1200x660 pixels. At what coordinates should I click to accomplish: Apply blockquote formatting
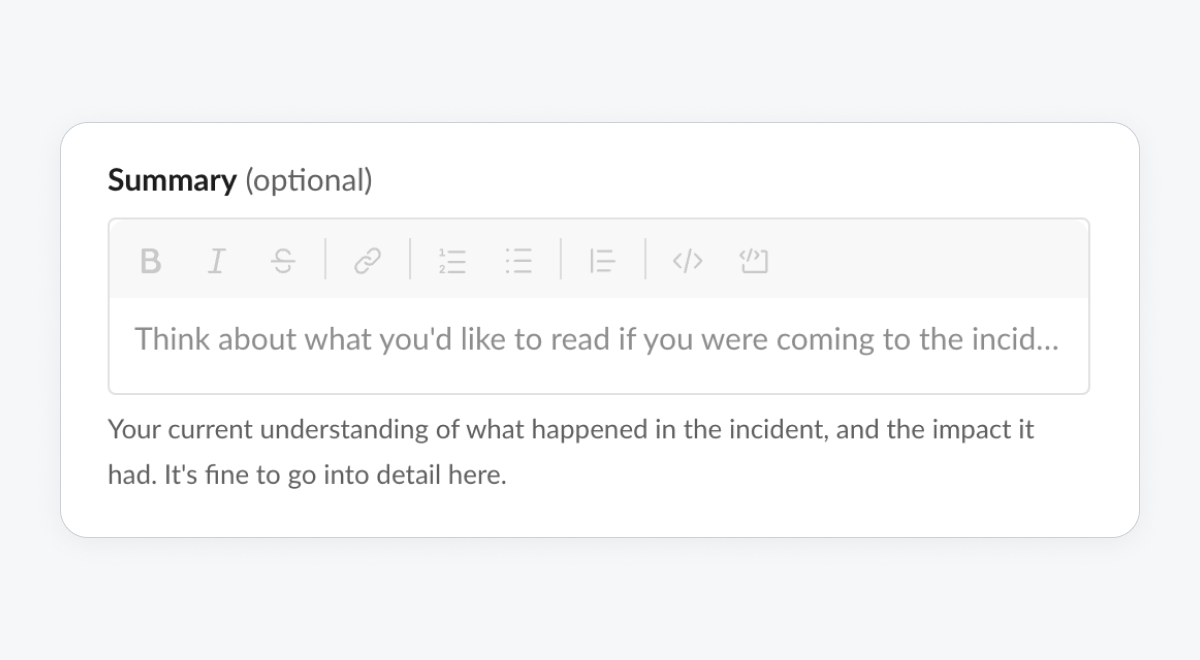pos(602,261)
